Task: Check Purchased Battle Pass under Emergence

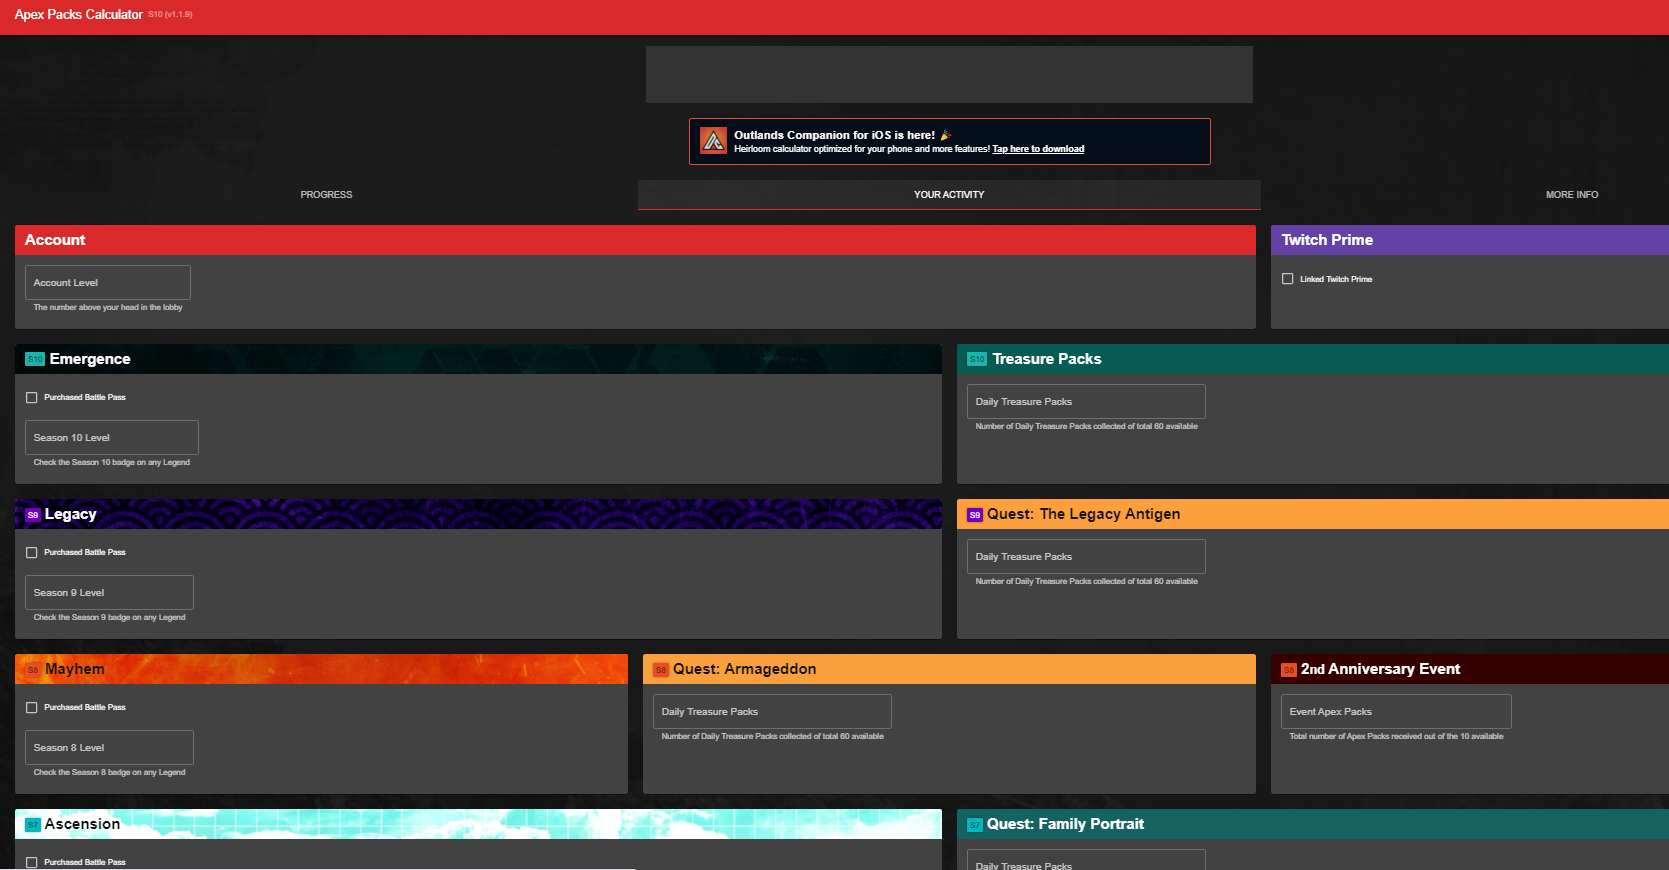Action: [x=32, y=397]
